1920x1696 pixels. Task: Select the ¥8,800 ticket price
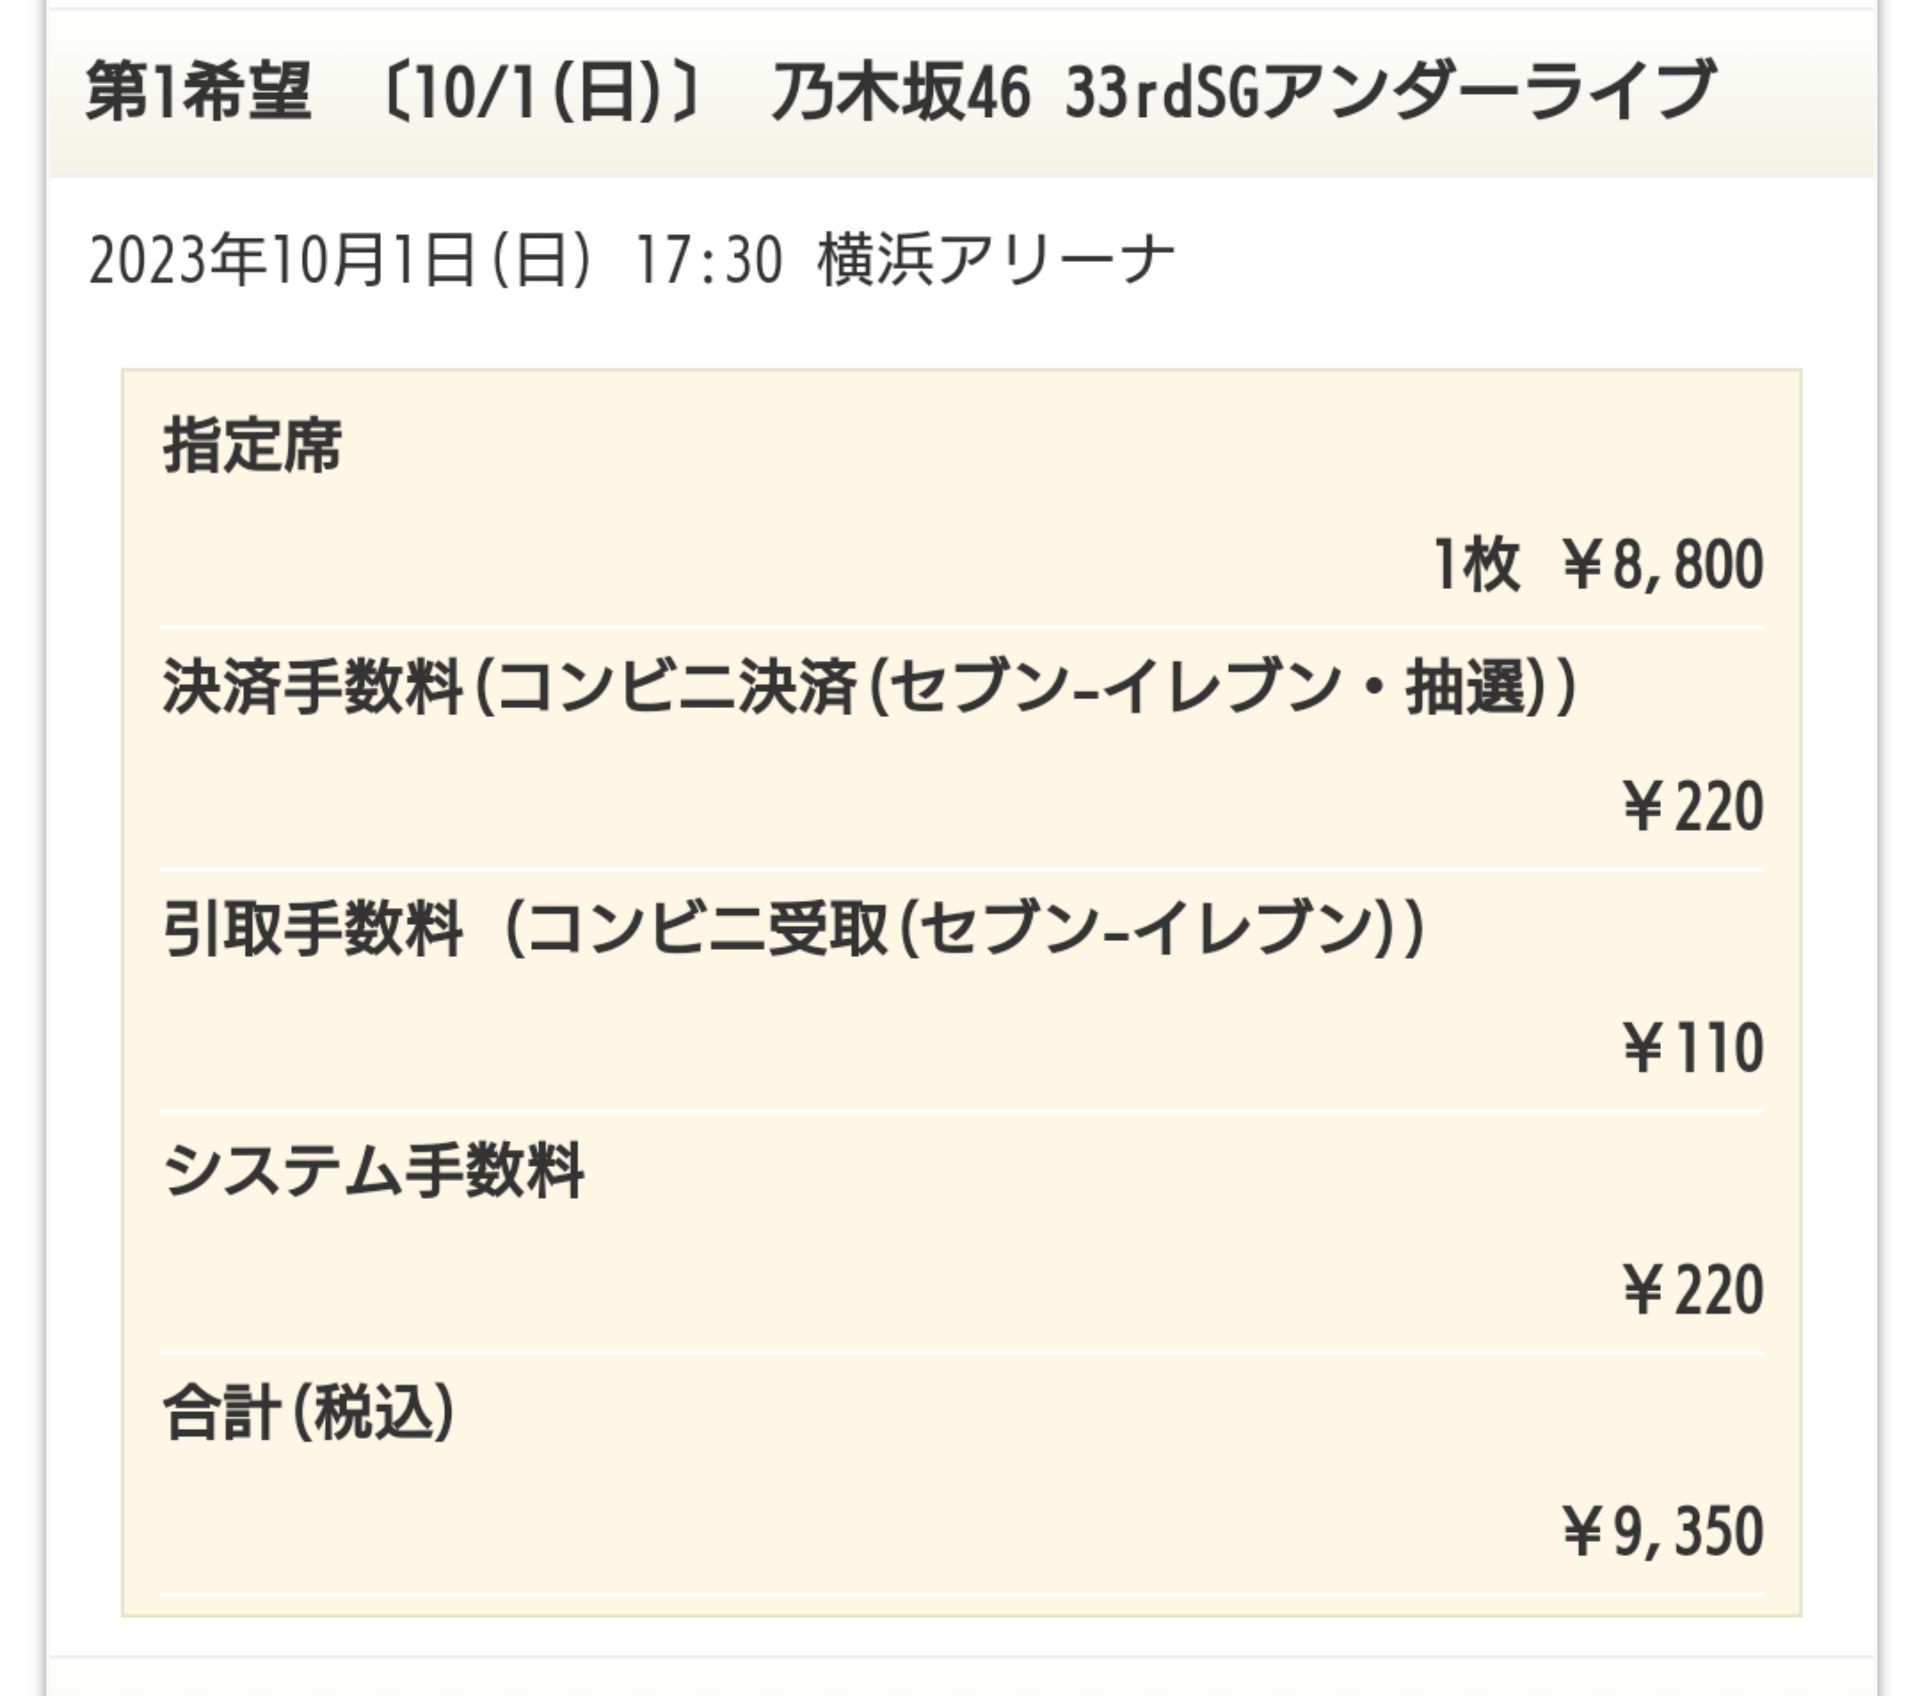[x=1662, y=565]
